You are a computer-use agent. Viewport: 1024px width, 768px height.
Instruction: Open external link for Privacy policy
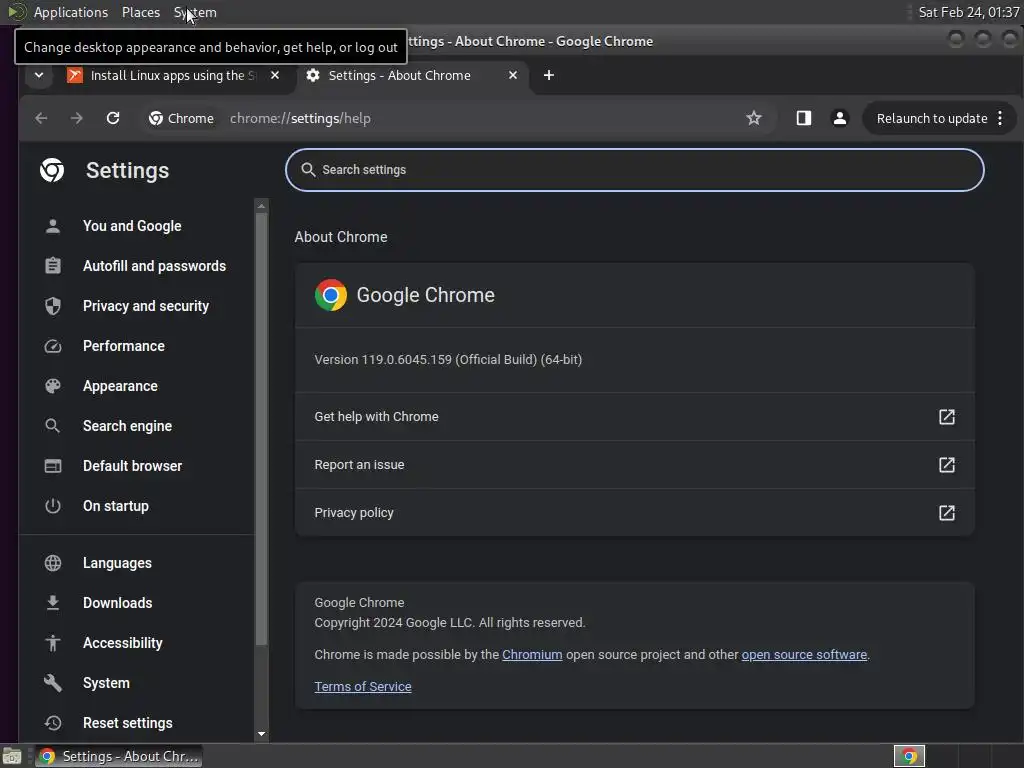tap(946, 513)
